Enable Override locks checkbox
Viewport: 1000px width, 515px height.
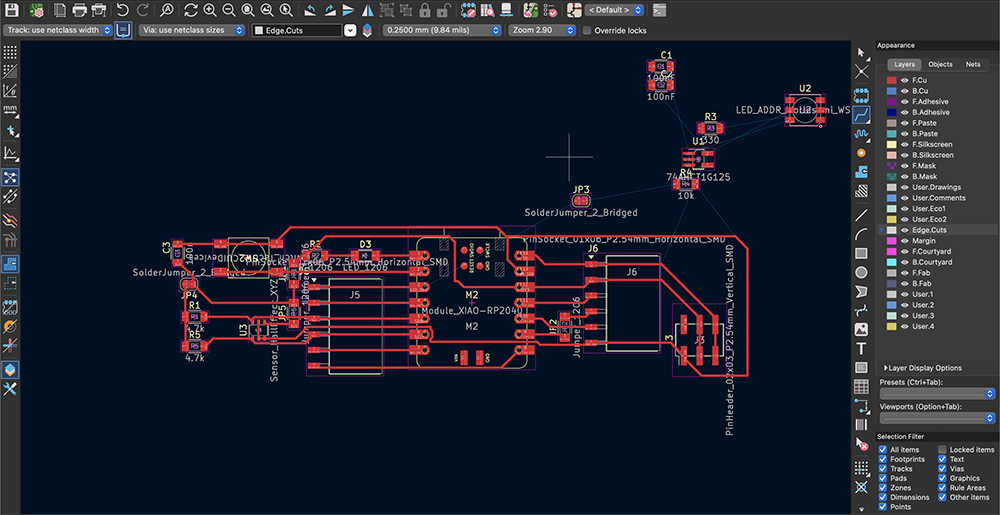pos(587,31)
